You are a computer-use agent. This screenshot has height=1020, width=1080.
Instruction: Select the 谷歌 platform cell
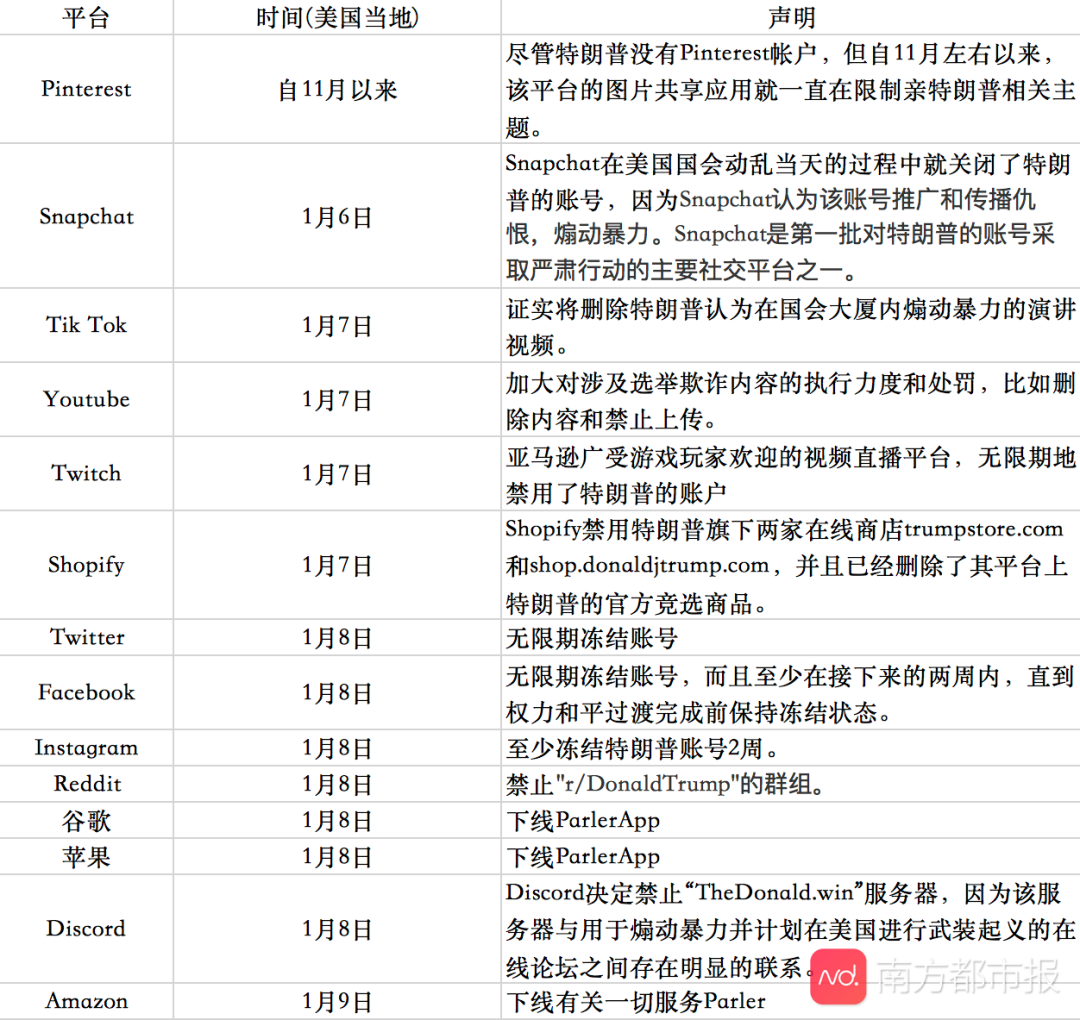pyautogui.click(x=86, y=820)
